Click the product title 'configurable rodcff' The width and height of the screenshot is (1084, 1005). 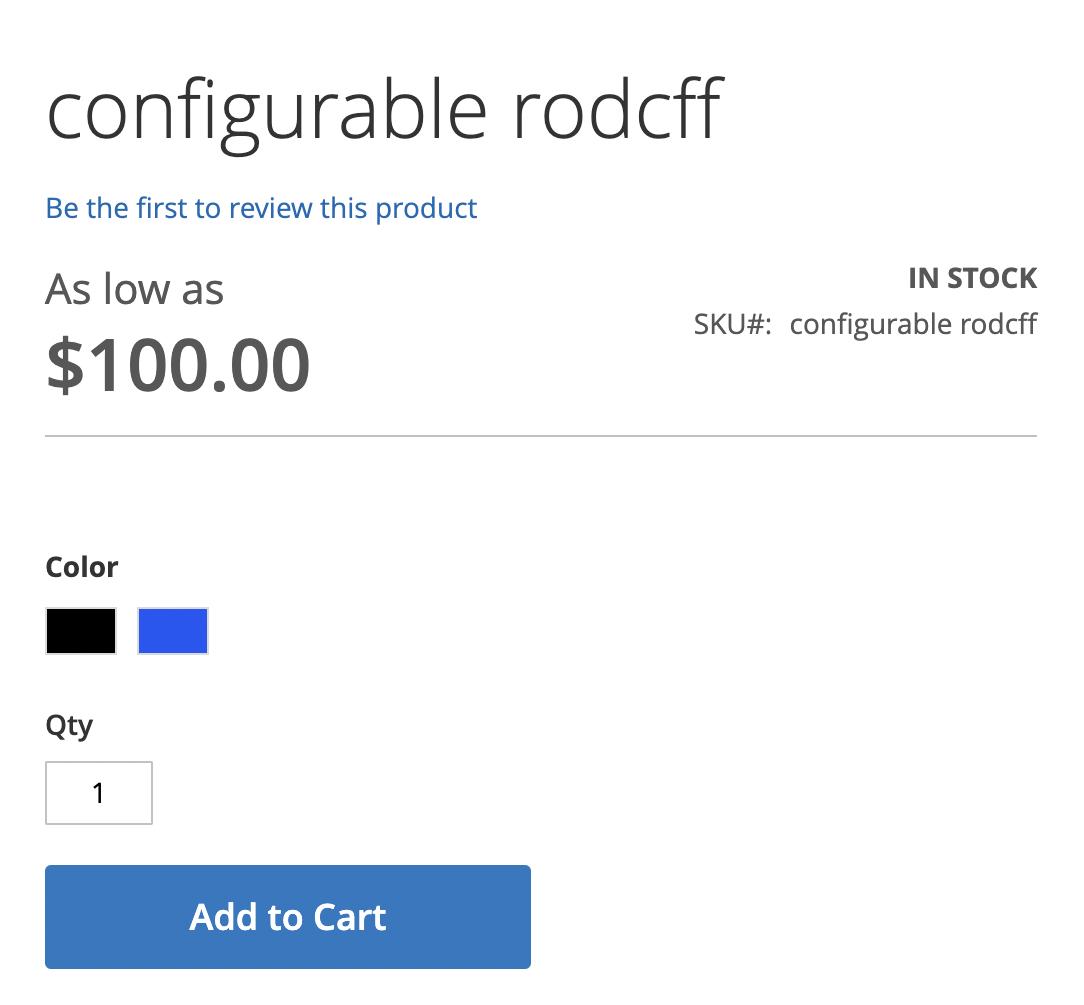click(x=384, y=108)
